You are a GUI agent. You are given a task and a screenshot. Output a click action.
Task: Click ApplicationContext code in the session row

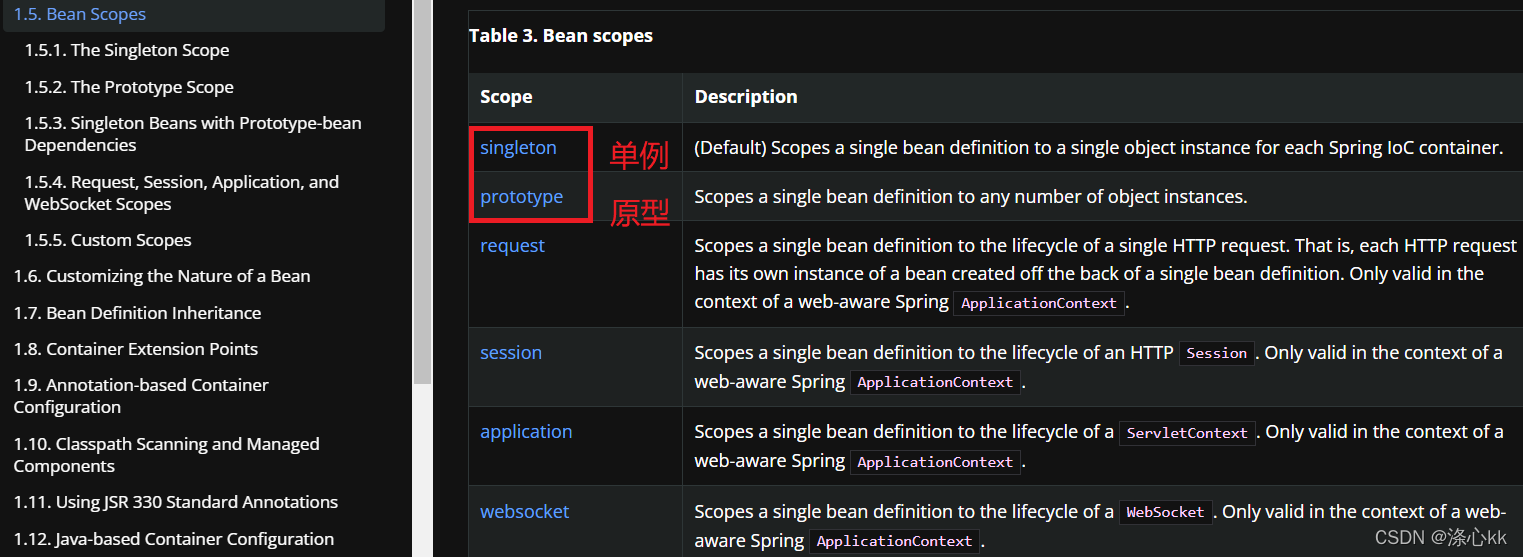click(x=935, y=382)
